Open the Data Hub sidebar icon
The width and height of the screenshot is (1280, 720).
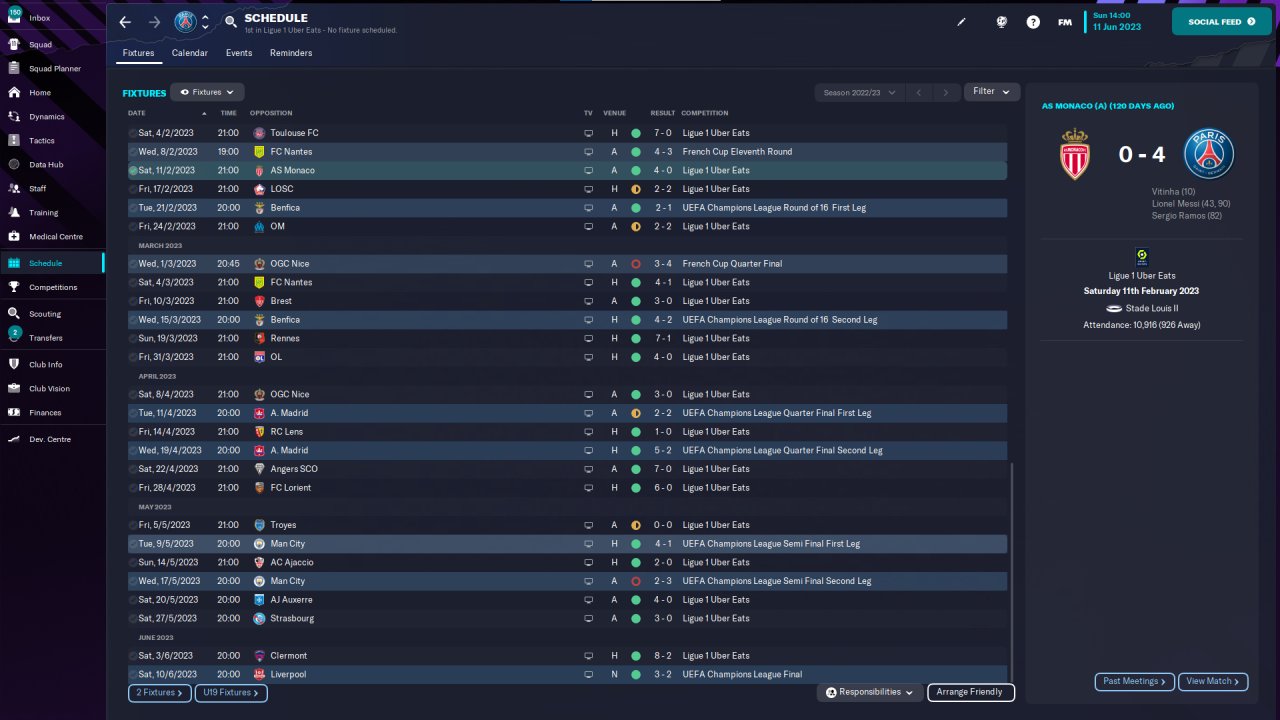click(14, 164)
